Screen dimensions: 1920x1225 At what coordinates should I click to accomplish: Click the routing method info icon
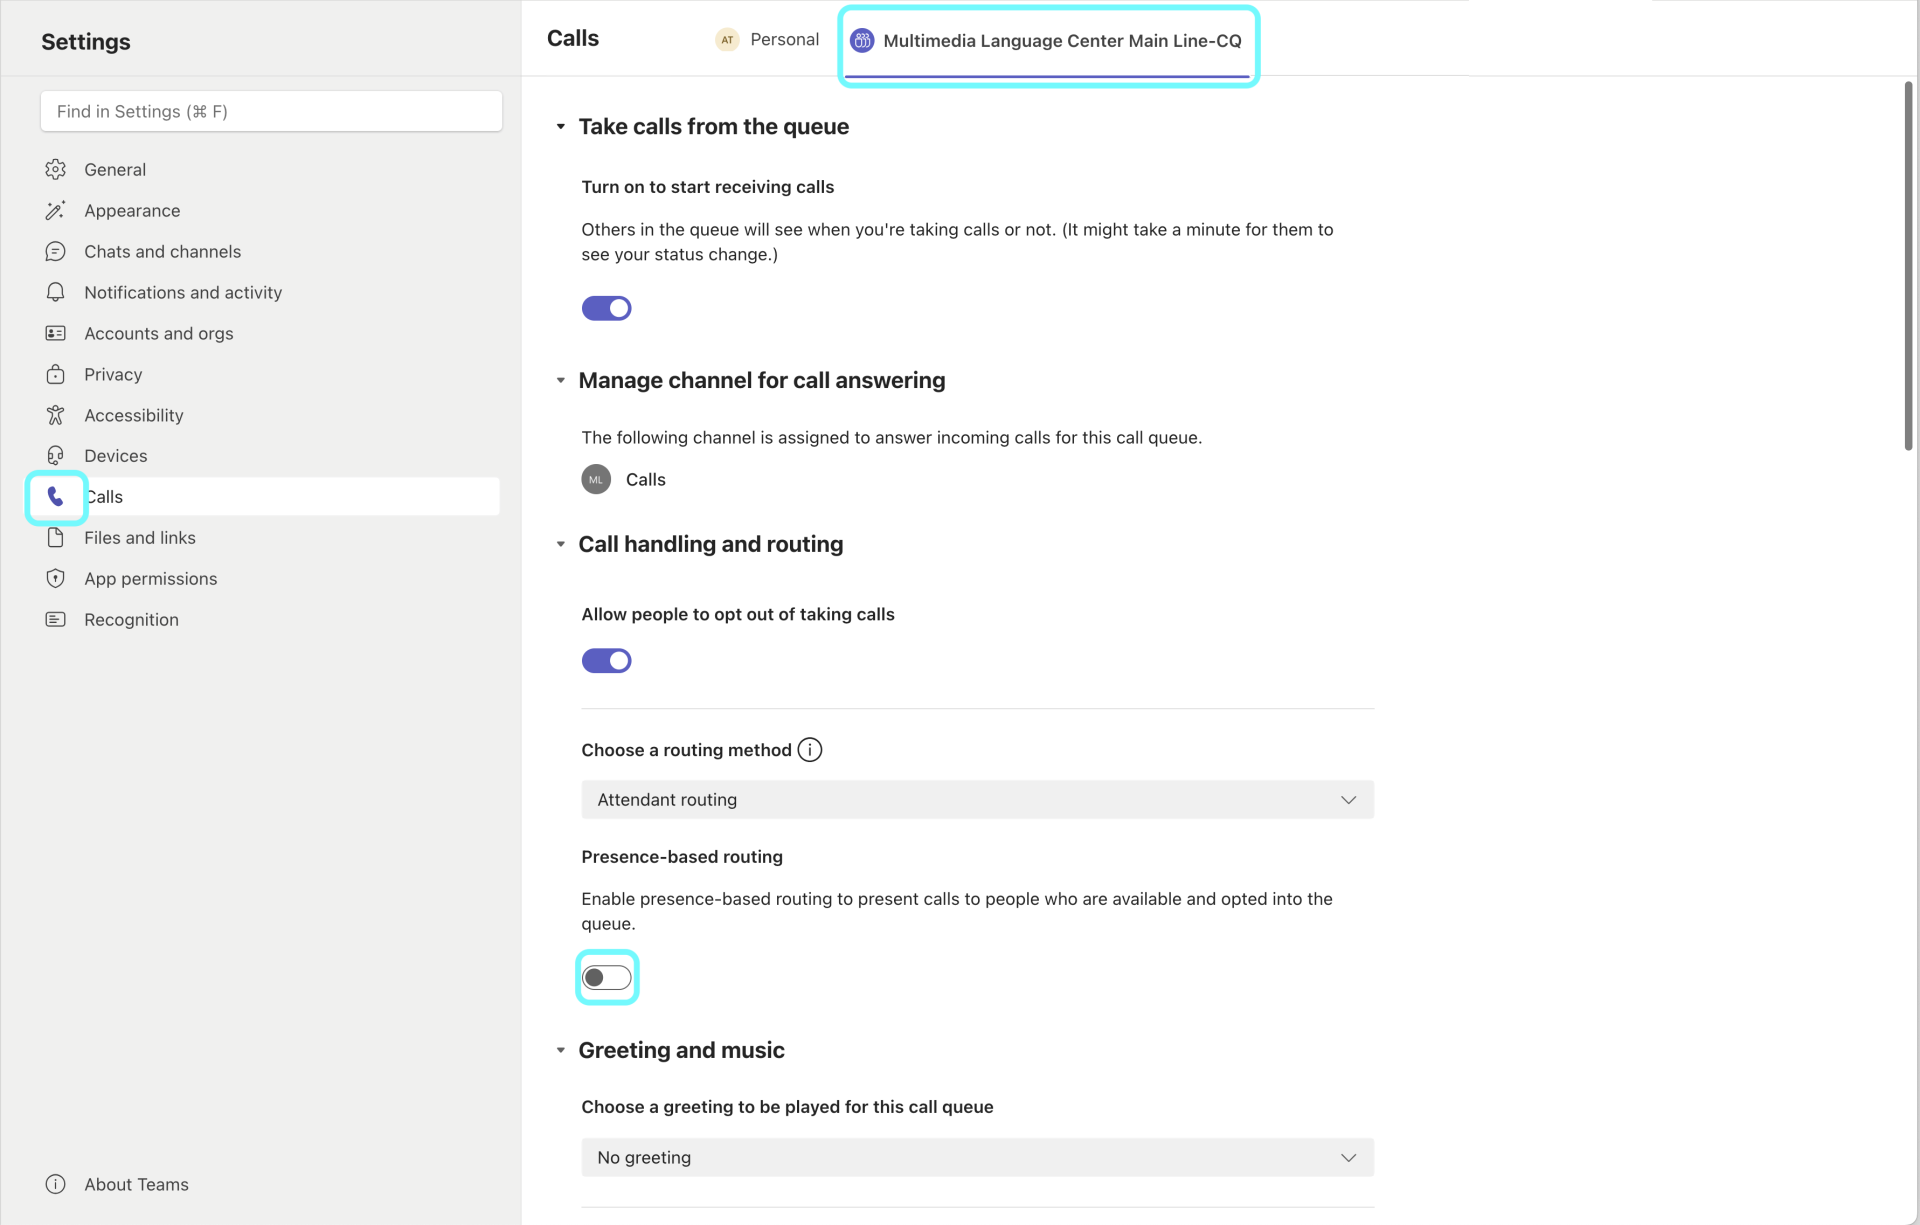810,750
